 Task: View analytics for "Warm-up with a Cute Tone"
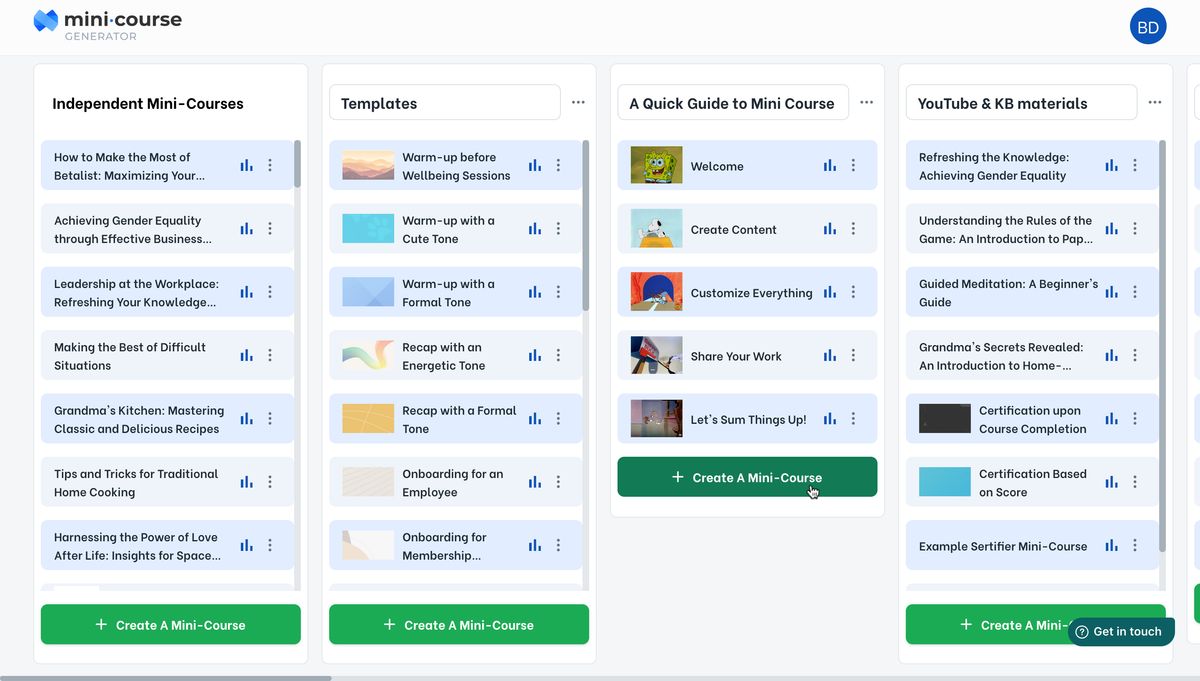click(x=534, y=228)
